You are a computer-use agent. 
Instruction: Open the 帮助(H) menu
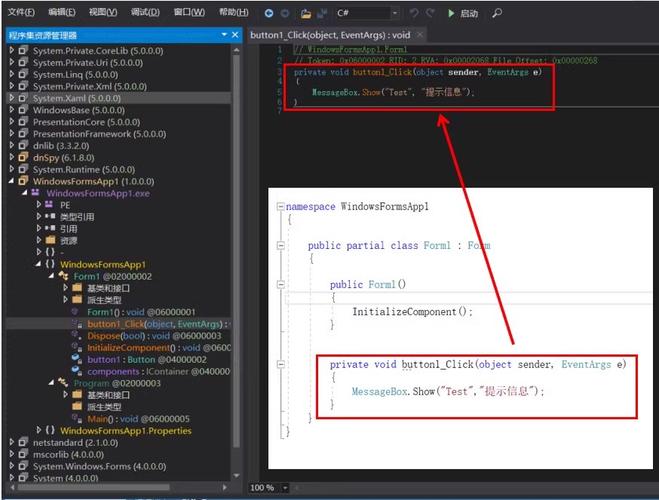click(234, 13)
